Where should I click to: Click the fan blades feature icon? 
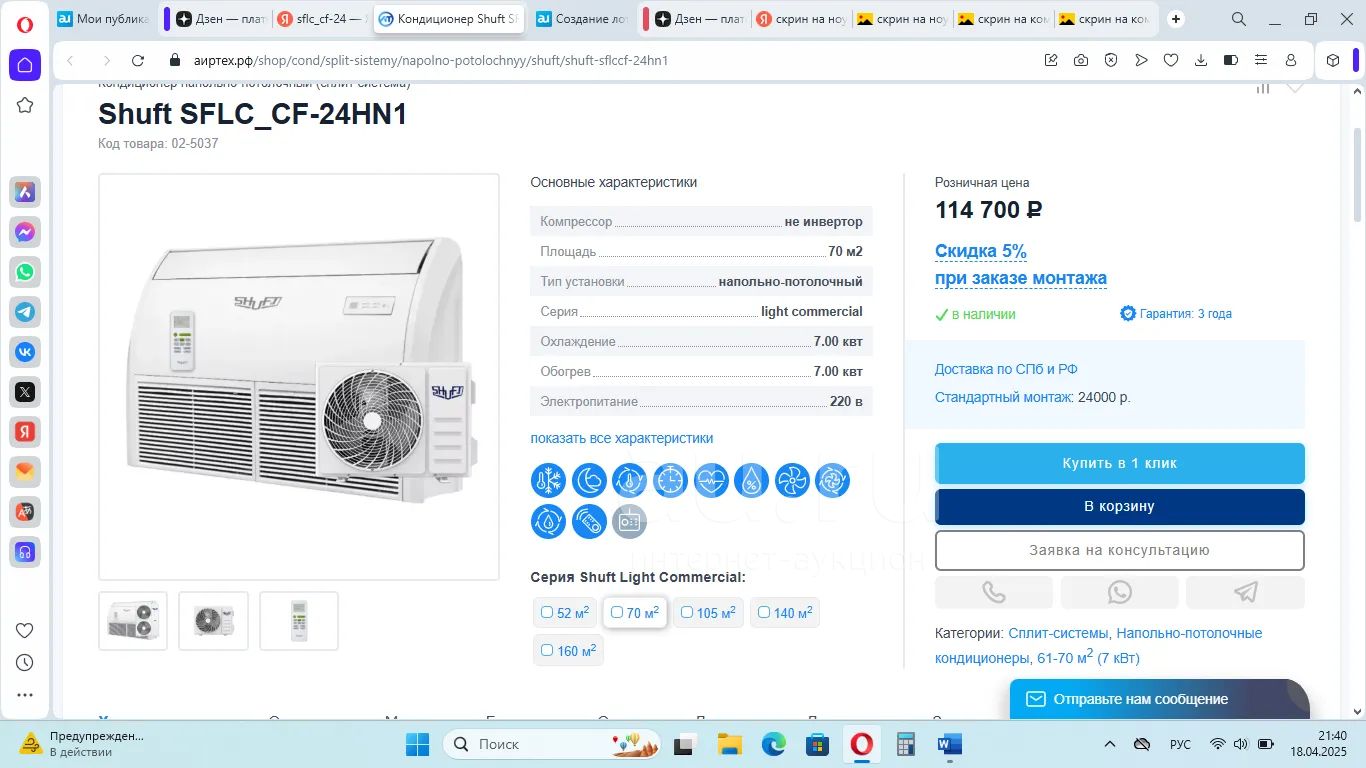tap(792, 481)
